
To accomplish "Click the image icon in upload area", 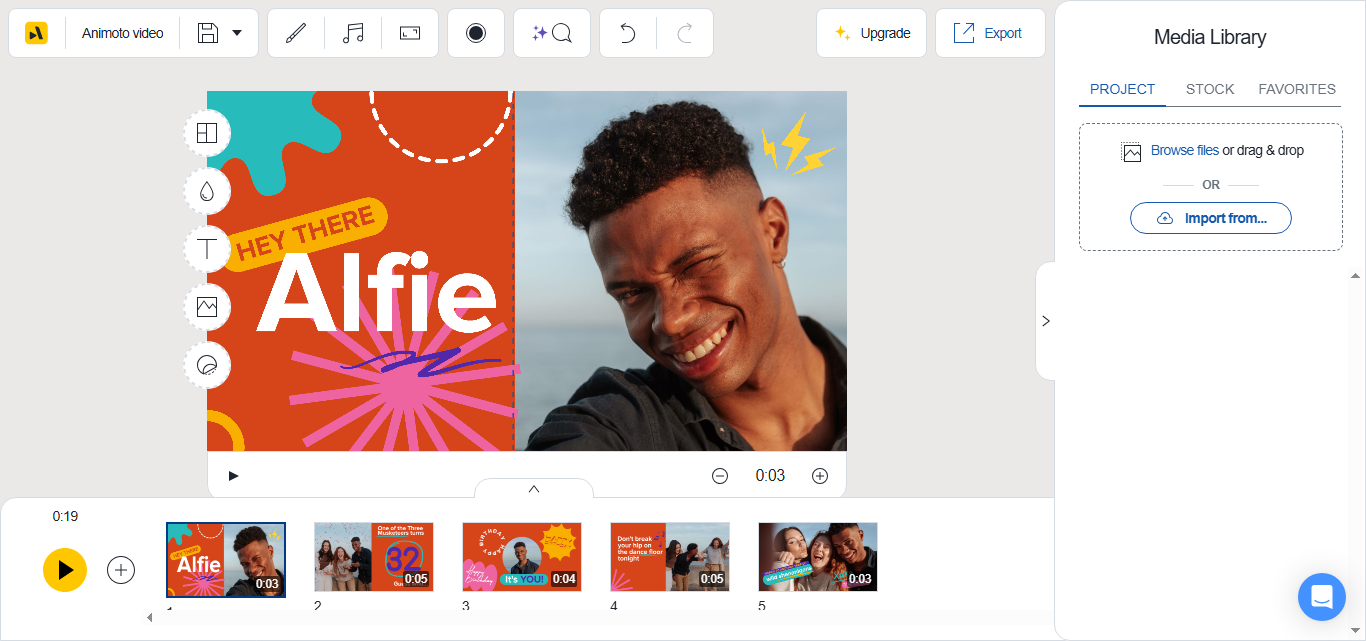I will coord(1131,152).
